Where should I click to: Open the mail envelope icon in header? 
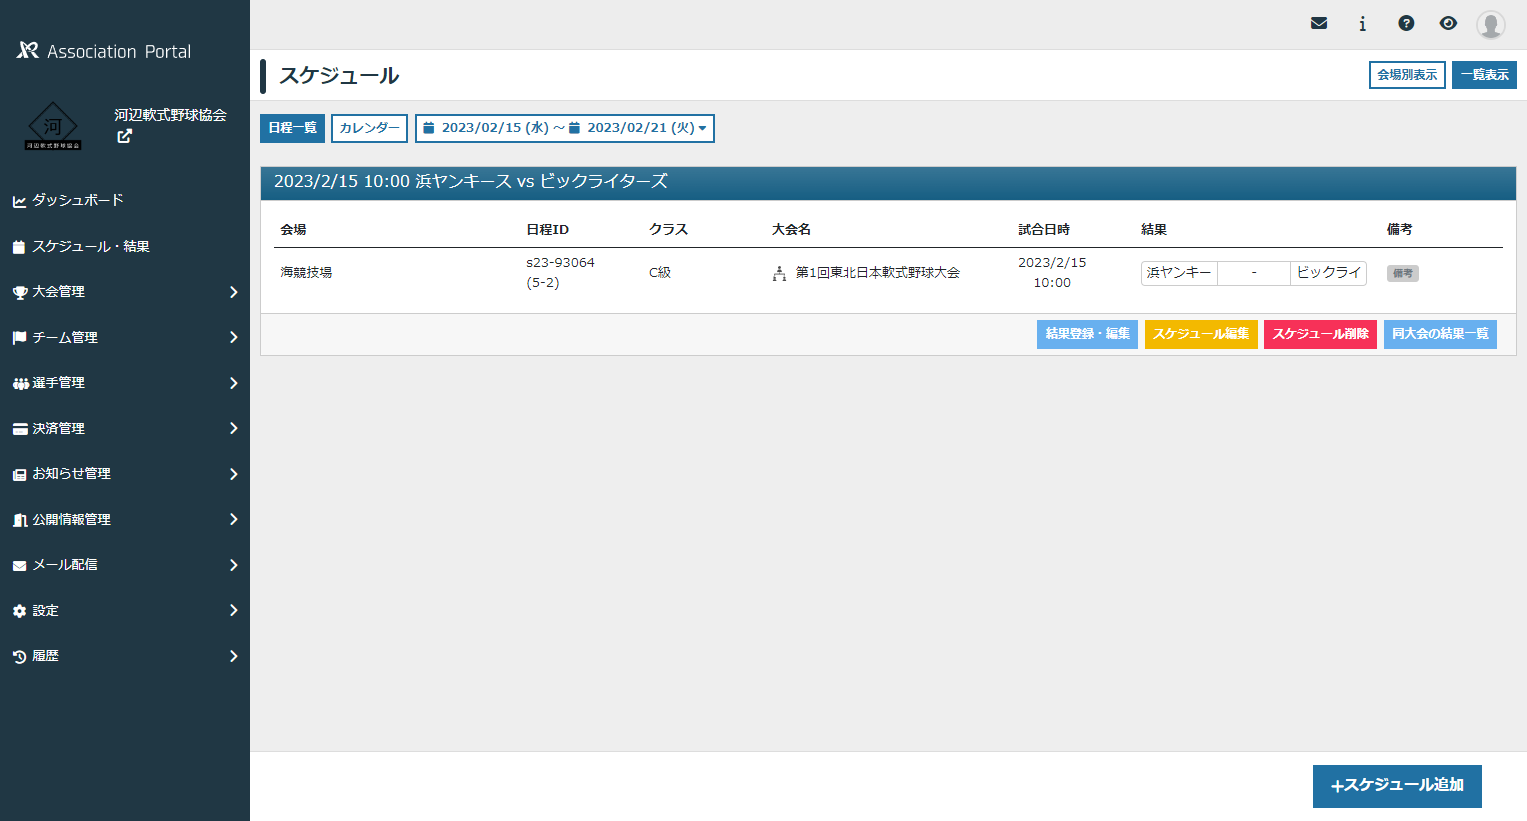tap(1319, 23)
